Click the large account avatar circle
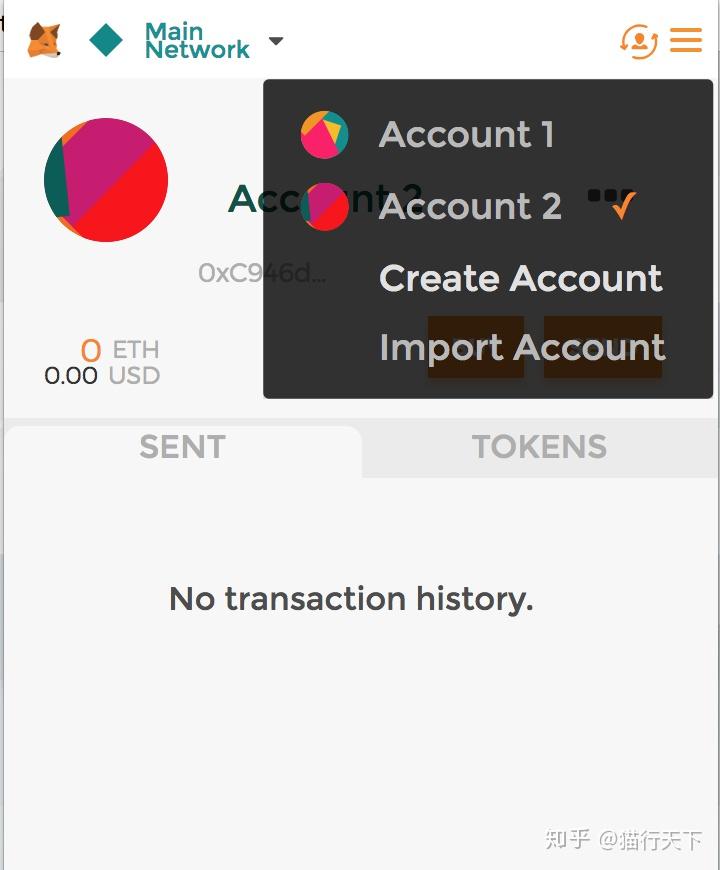The width and height of the screenshot is (720, 870). pos(106,180)
